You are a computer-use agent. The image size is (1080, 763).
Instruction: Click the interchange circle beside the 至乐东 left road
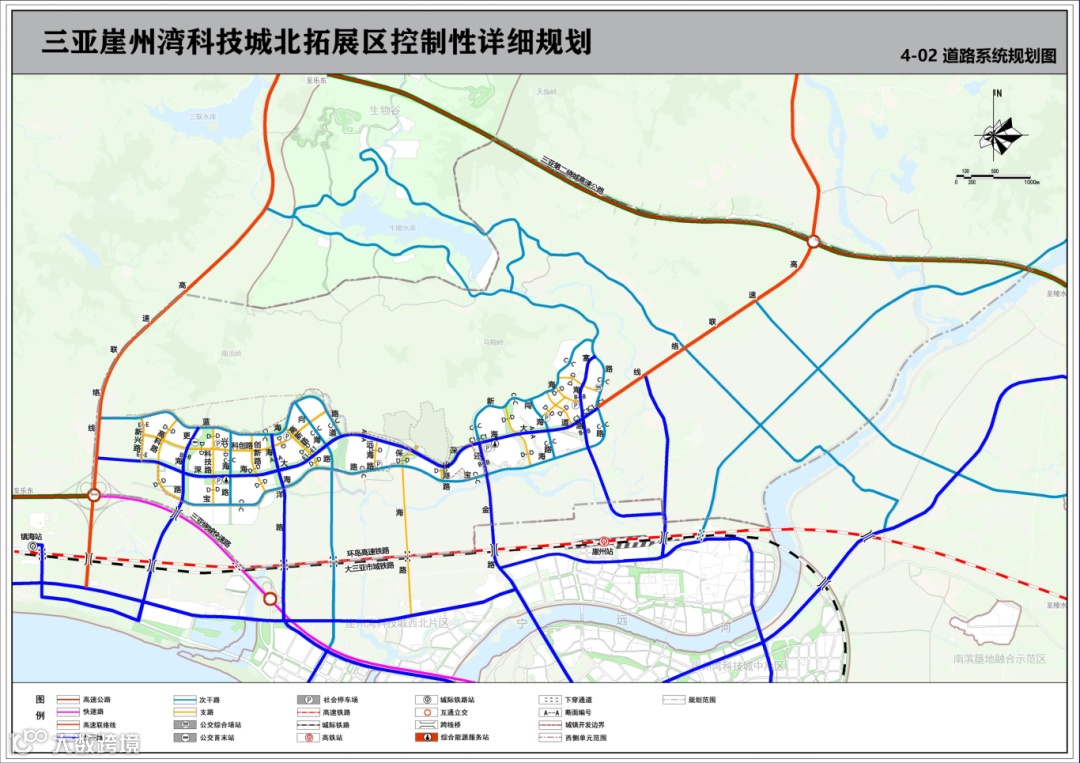coord(94,495)
